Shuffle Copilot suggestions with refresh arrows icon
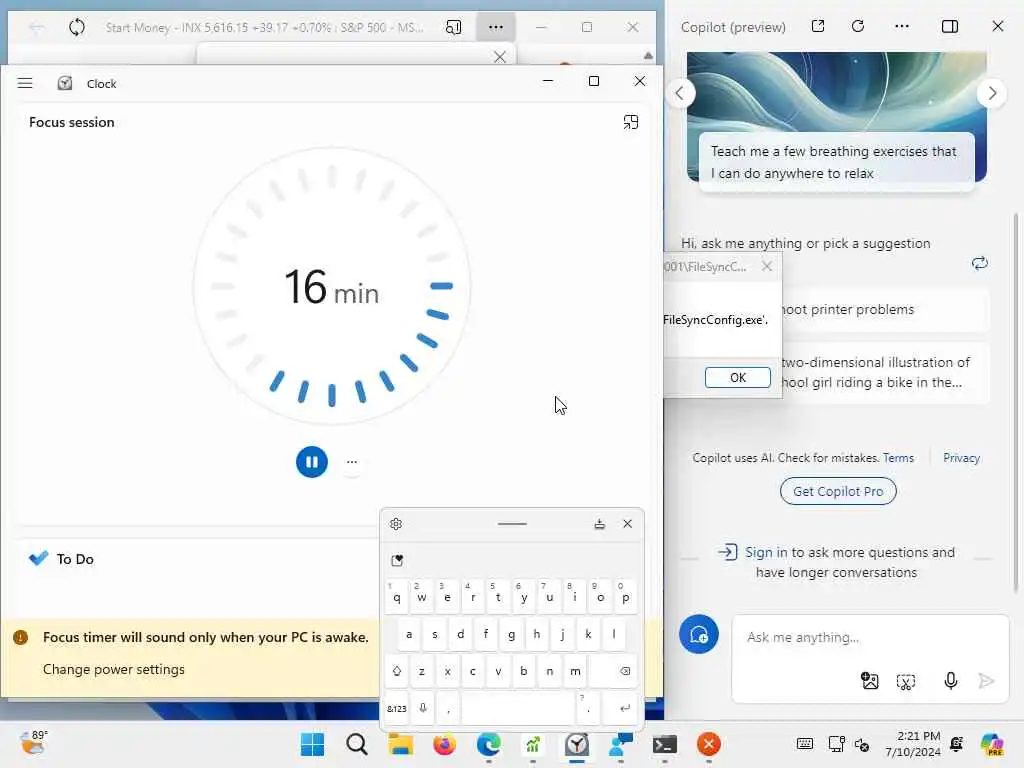Screen dimensions: 1024x768 pos(980,263)
